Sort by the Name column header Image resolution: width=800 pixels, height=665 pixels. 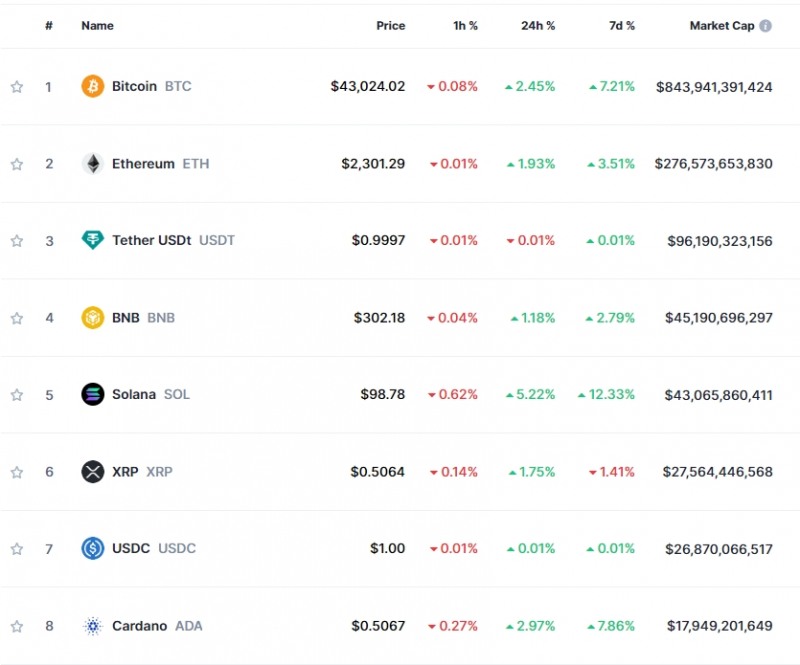(x=97, y=26)
